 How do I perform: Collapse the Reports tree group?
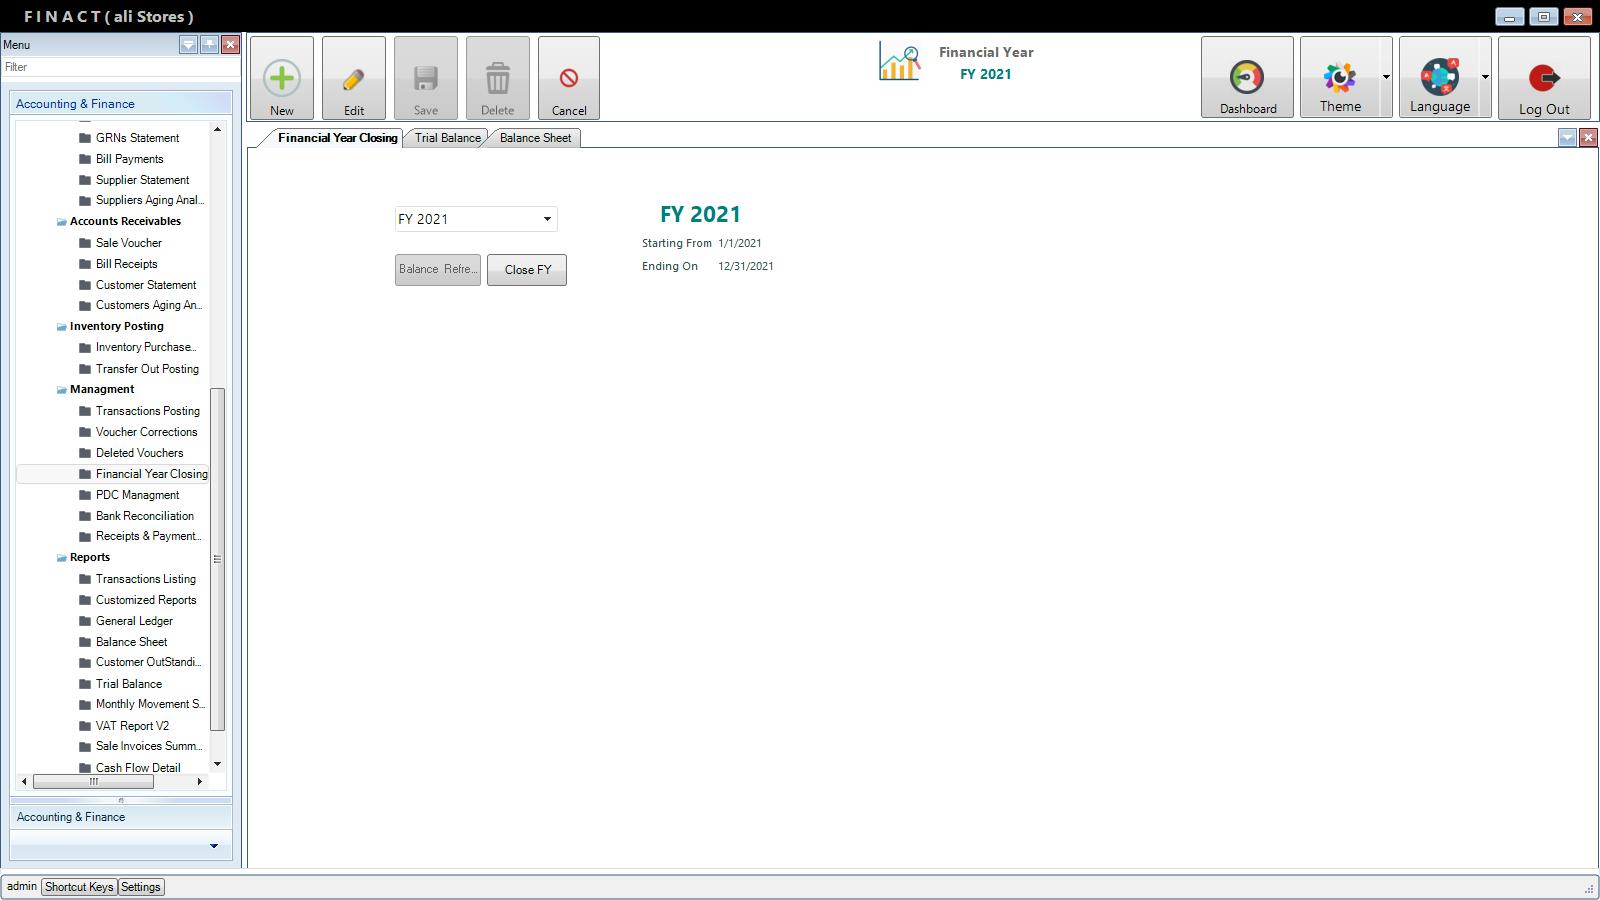pyautogui.click(x=61, y=558)
